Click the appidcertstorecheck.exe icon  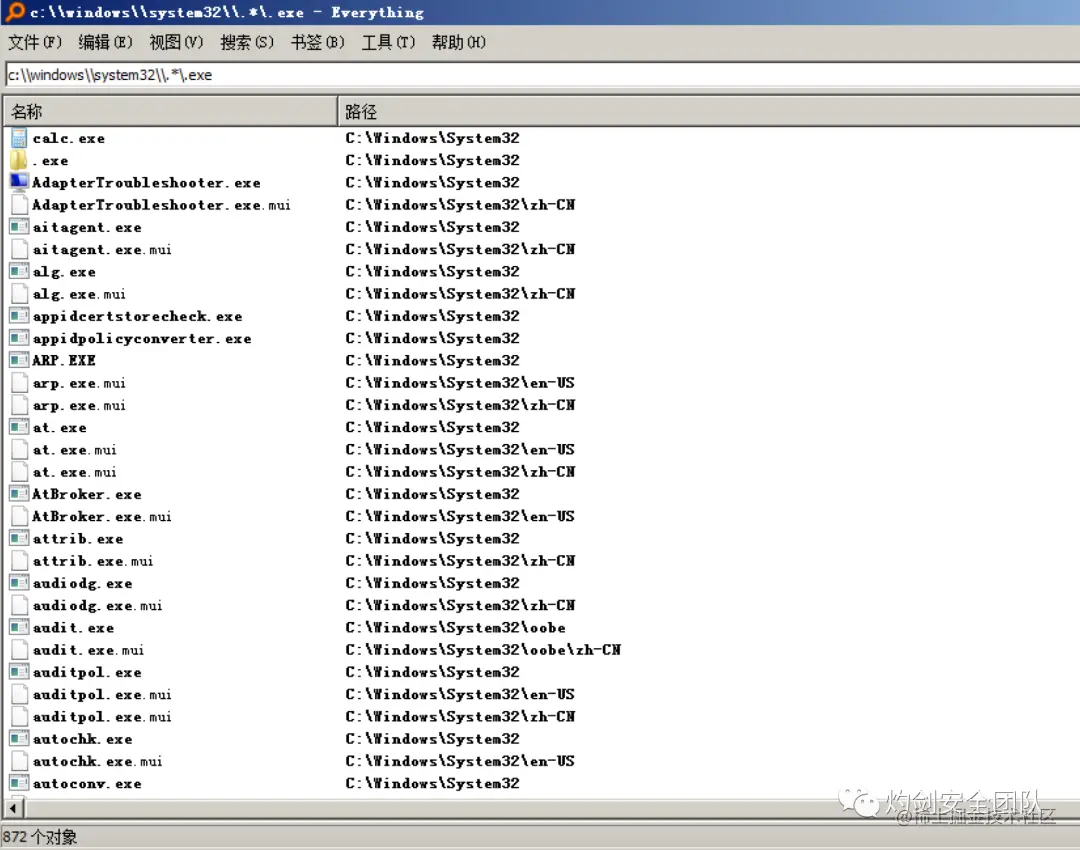click(19, 316)
